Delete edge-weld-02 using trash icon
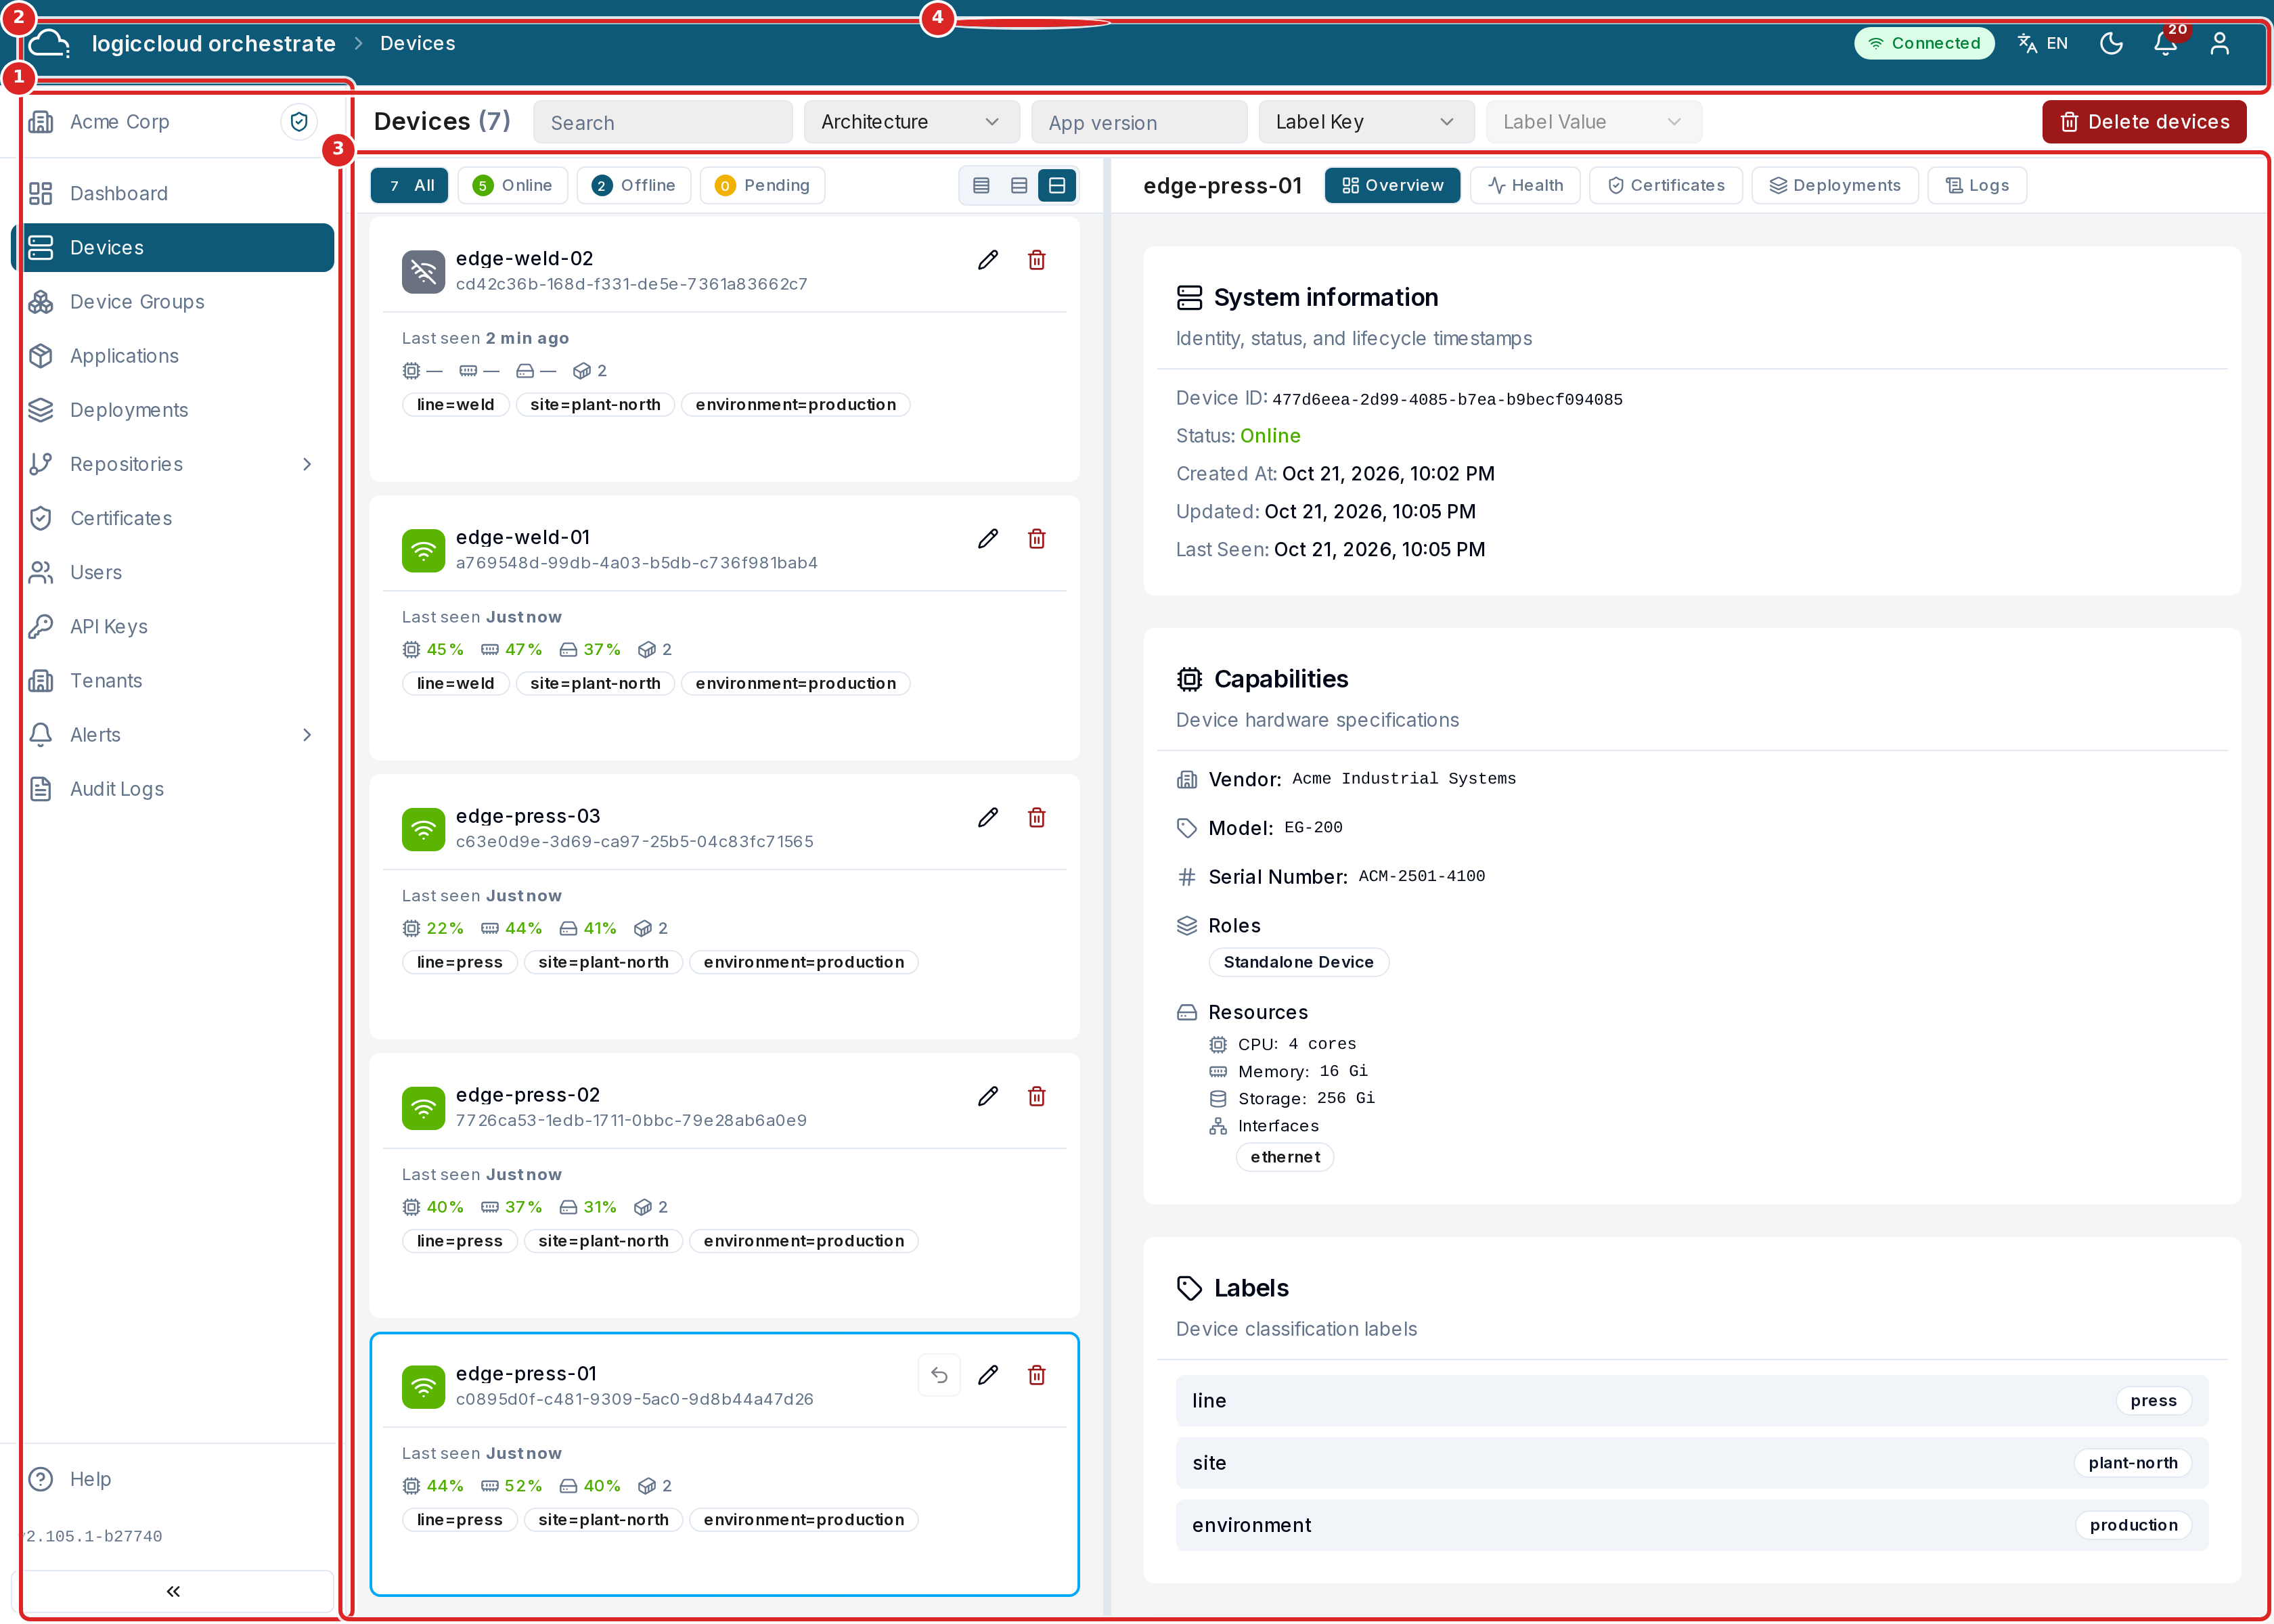 tap(1037, 260)
